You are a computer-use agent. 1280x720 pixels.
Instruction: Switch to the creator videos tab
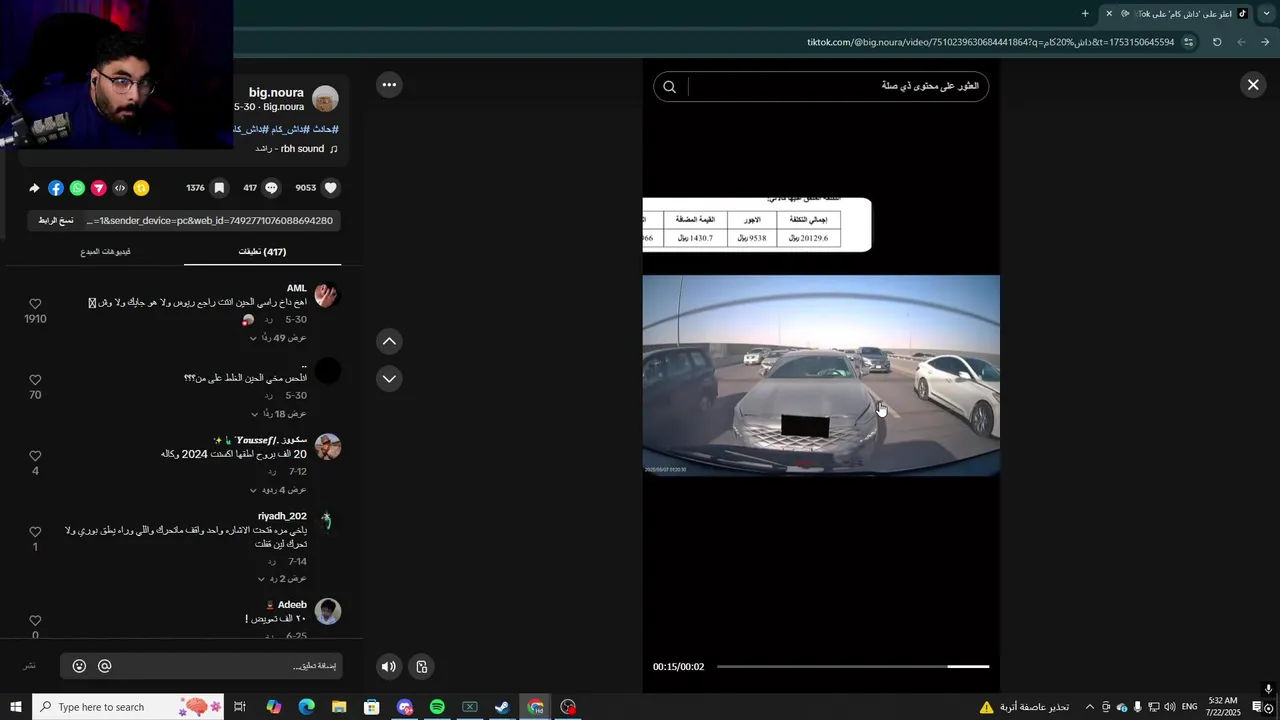(106, 252)
